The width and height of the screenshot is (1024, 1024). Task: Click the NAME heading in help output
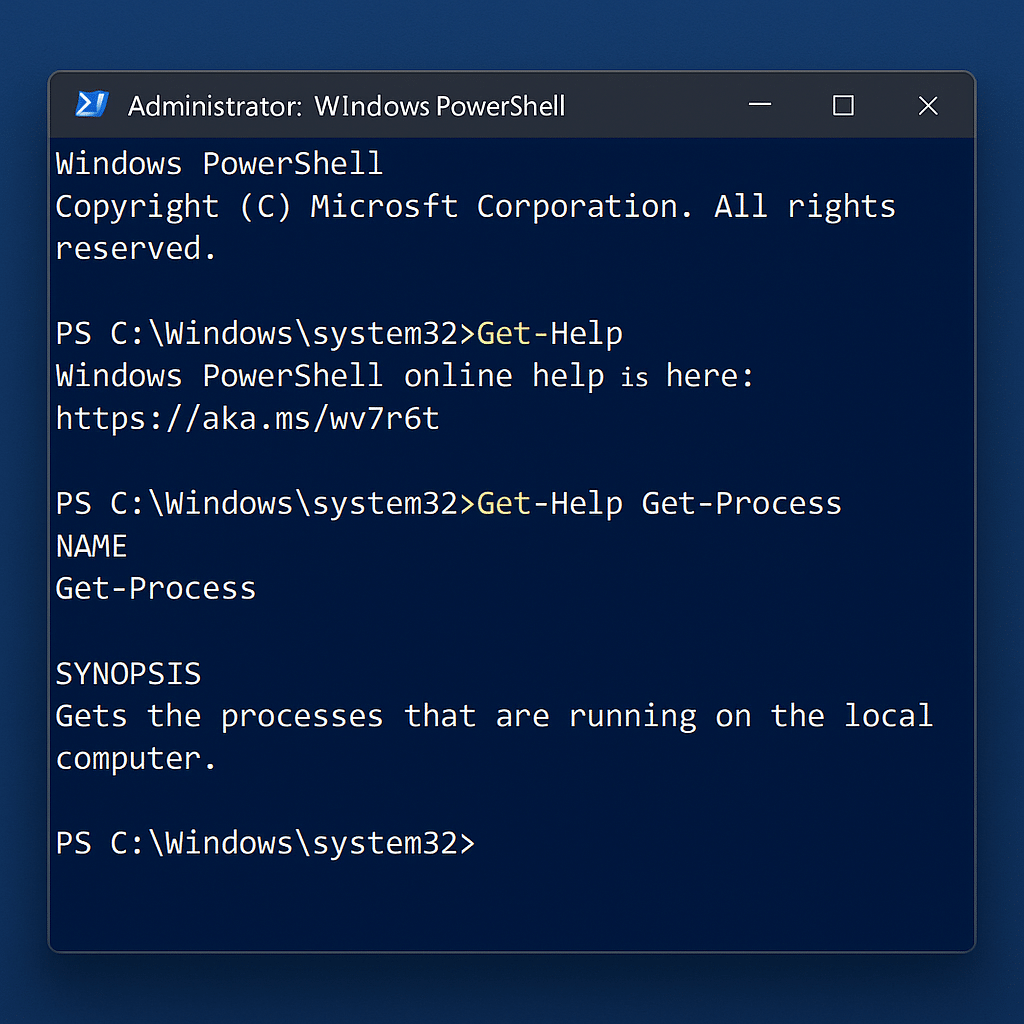(x=91, y=546)
